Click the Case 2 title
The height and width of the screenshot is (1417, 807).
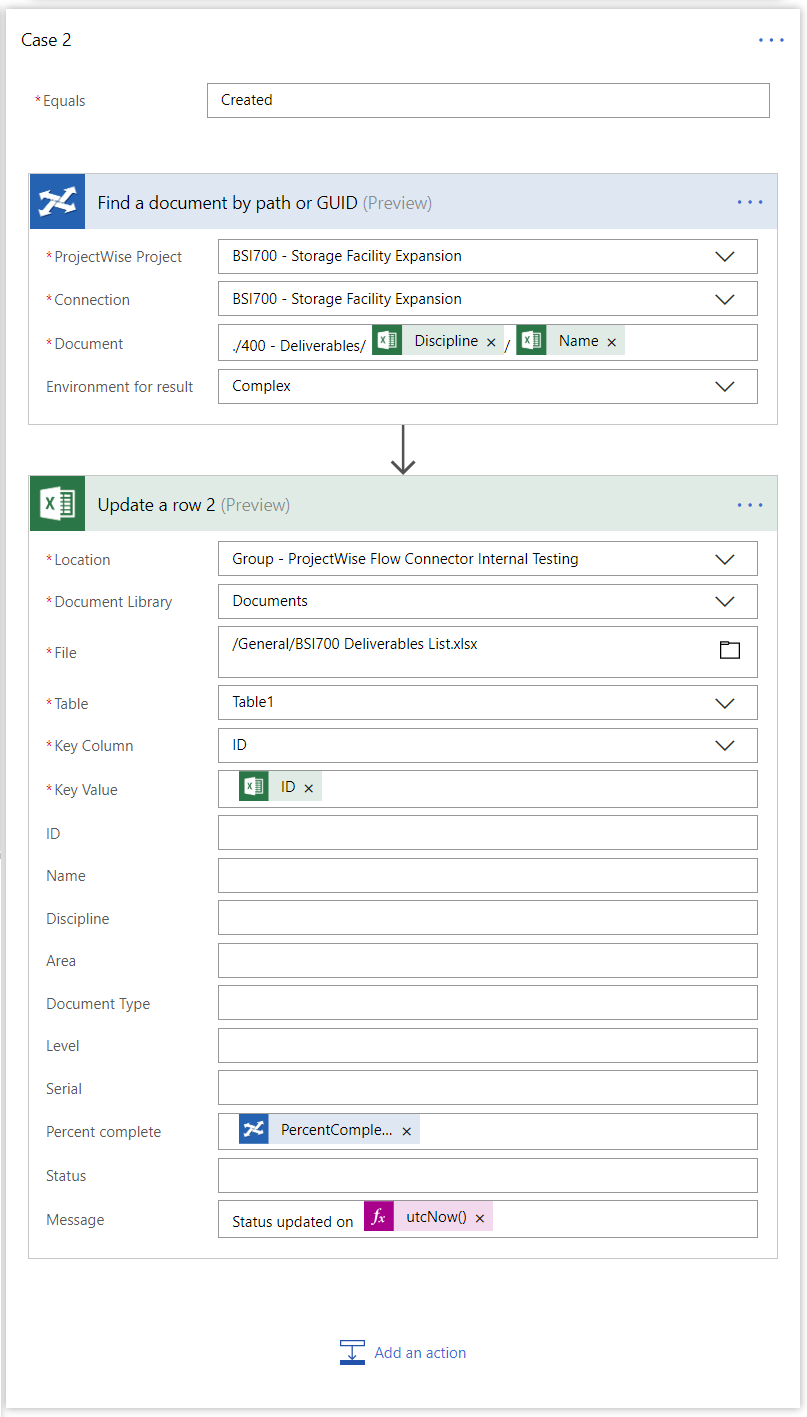click(x=46, y=40)
